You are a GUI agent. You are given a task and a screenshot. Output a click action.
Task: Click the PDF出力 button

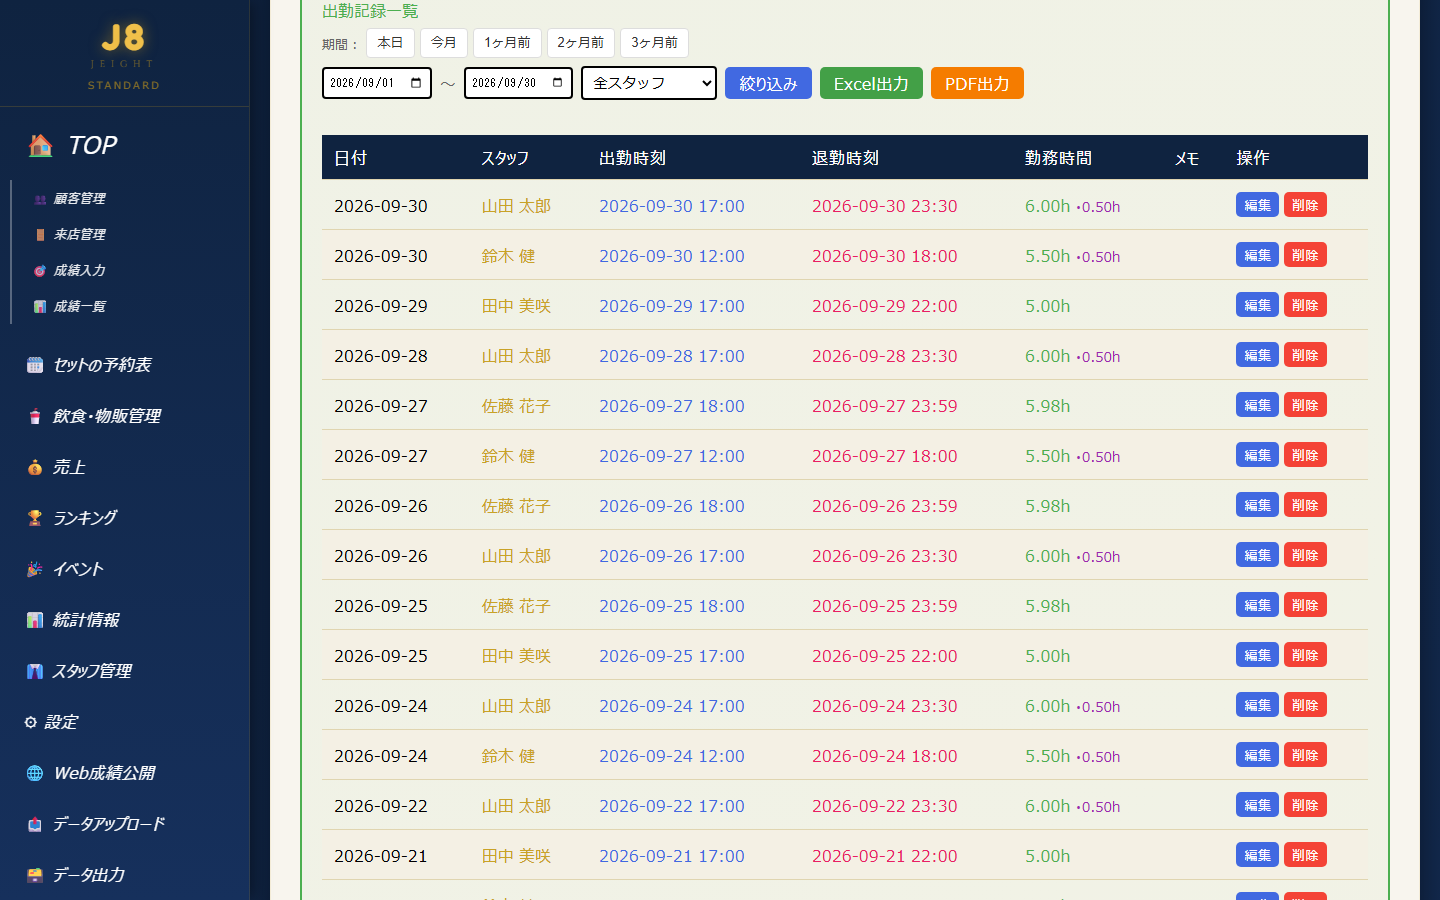977,83
